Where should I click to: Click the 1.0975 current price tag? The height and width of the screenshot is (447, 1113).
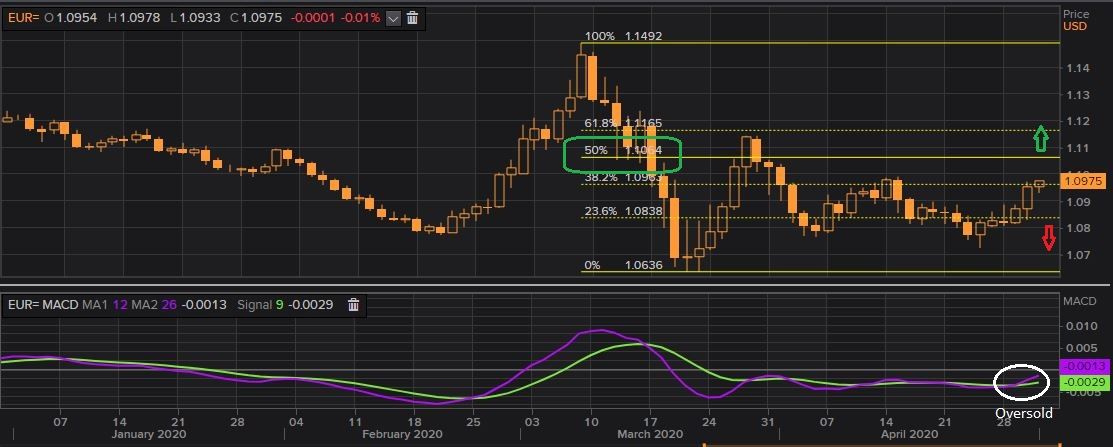coord(1083,182)
